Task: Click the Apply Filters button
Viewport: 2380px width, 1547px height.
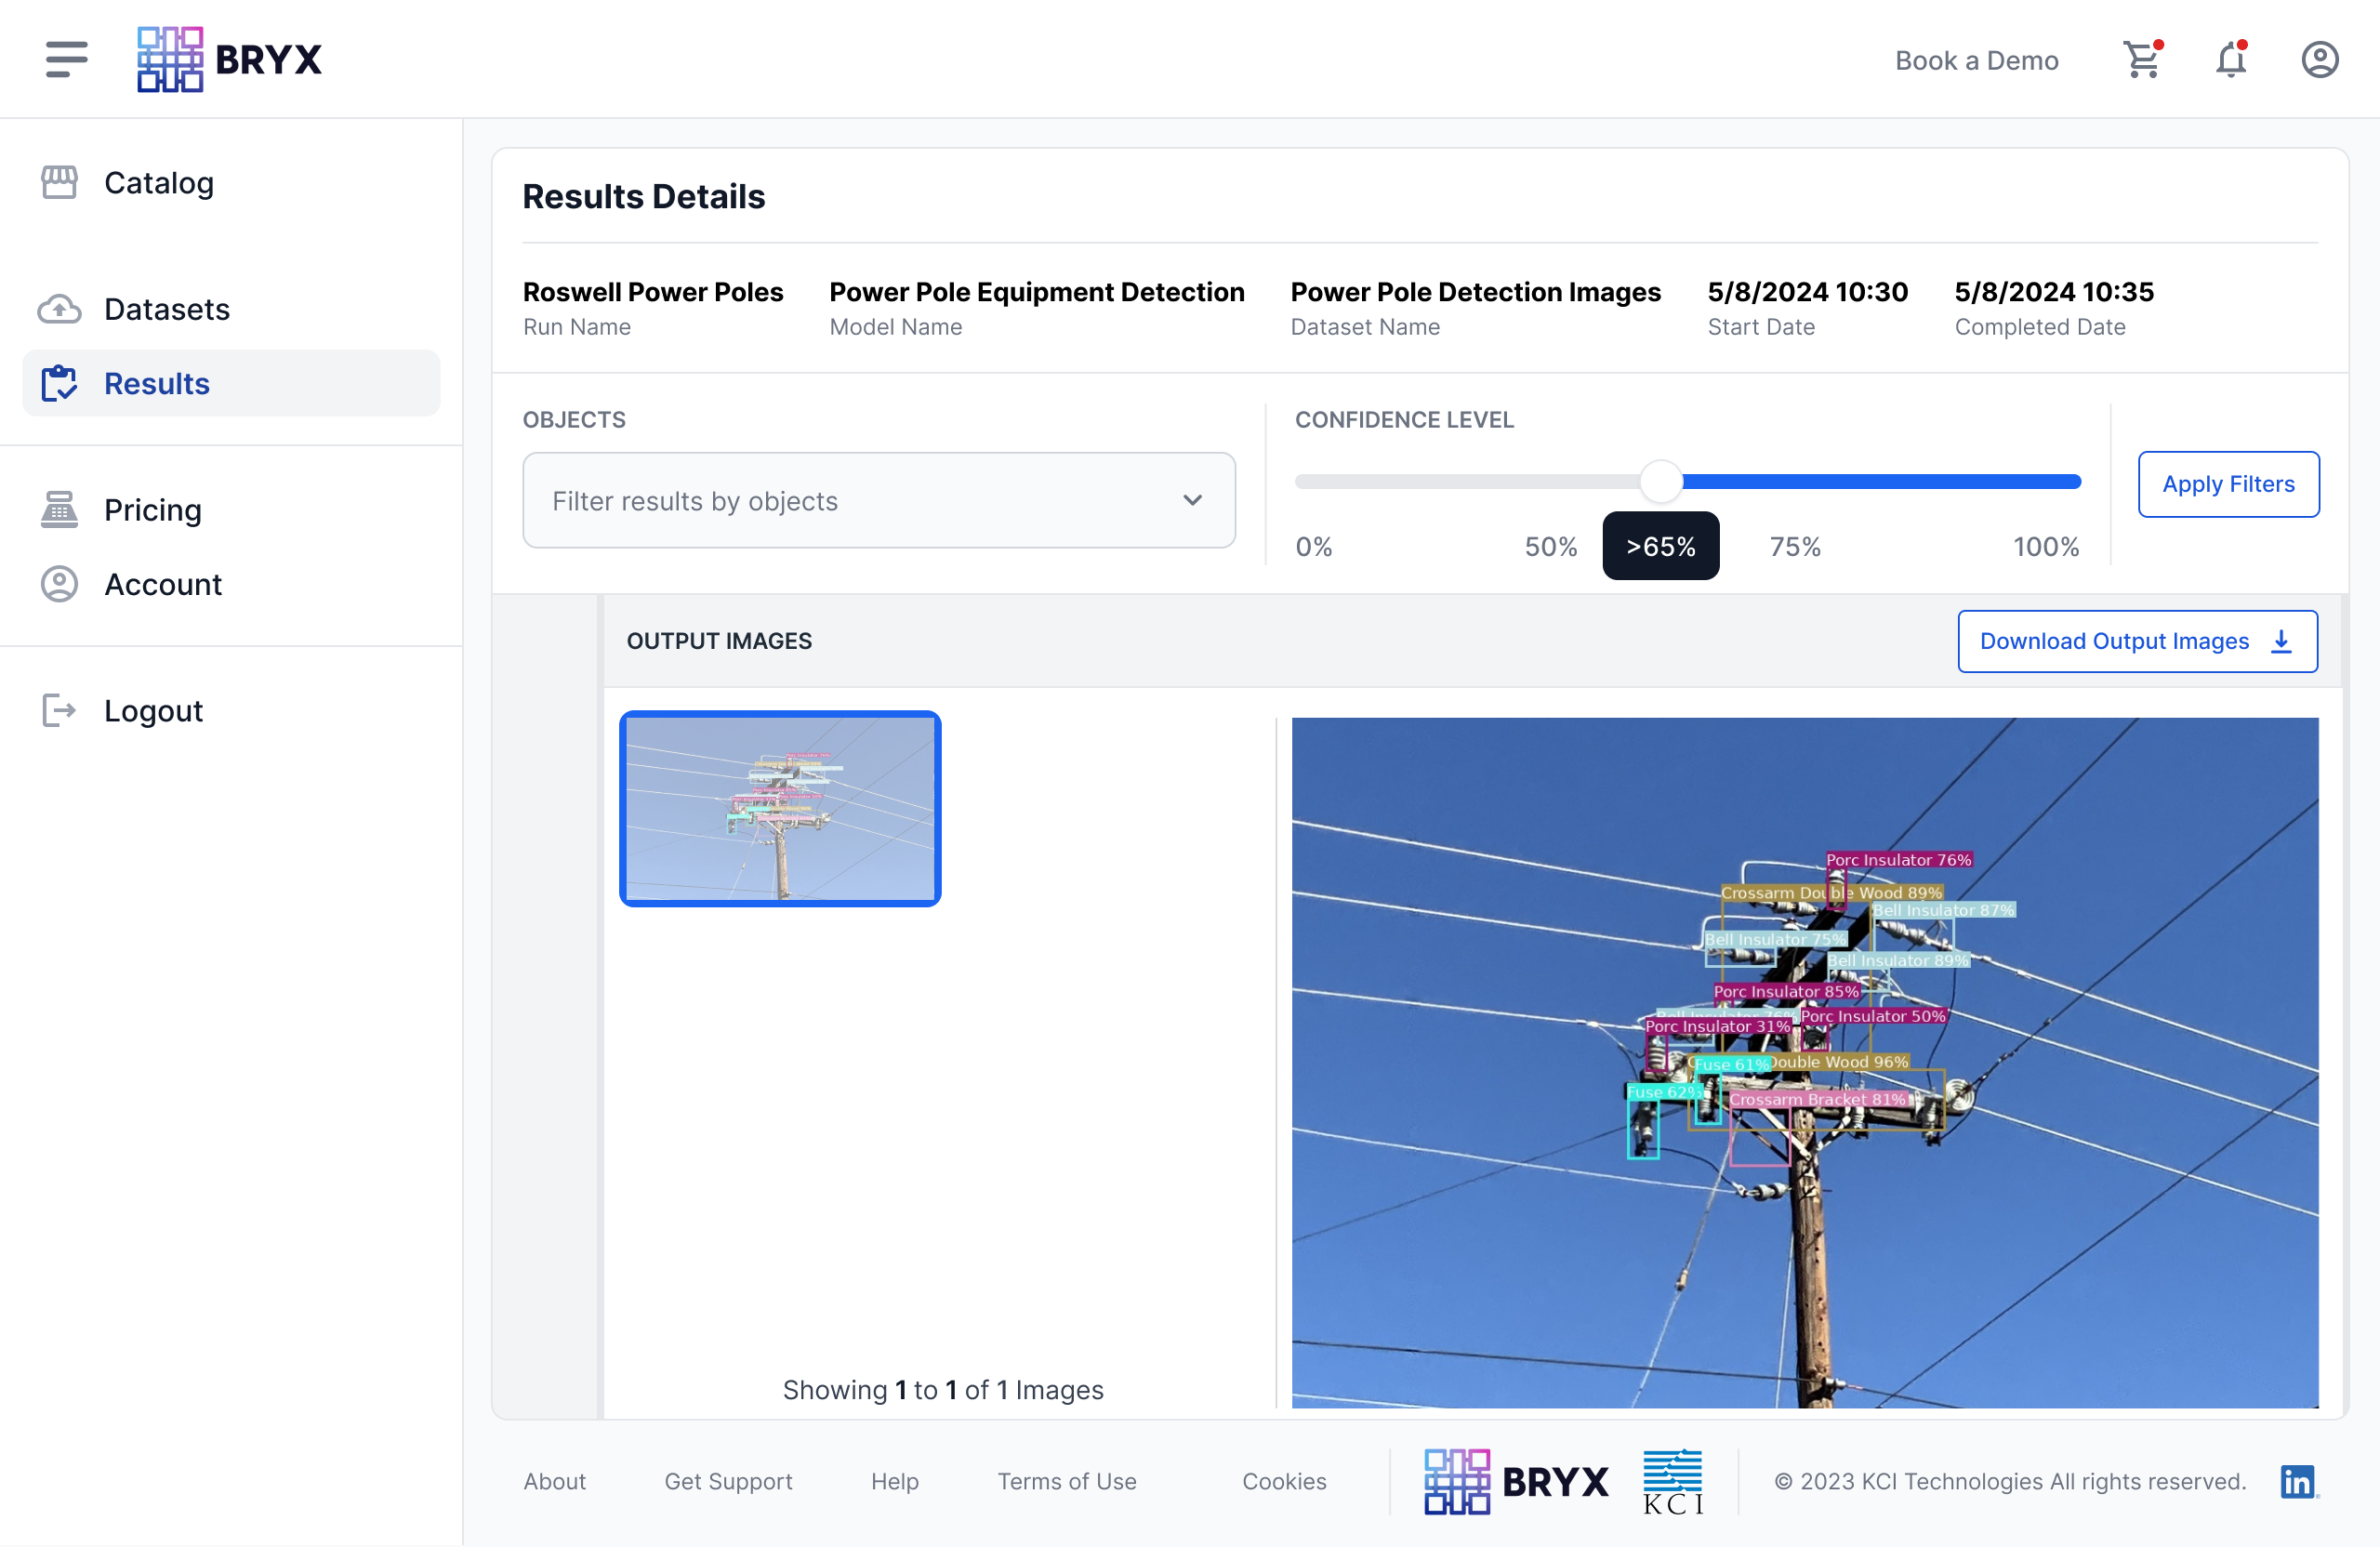Action: tap(2229, 483)
